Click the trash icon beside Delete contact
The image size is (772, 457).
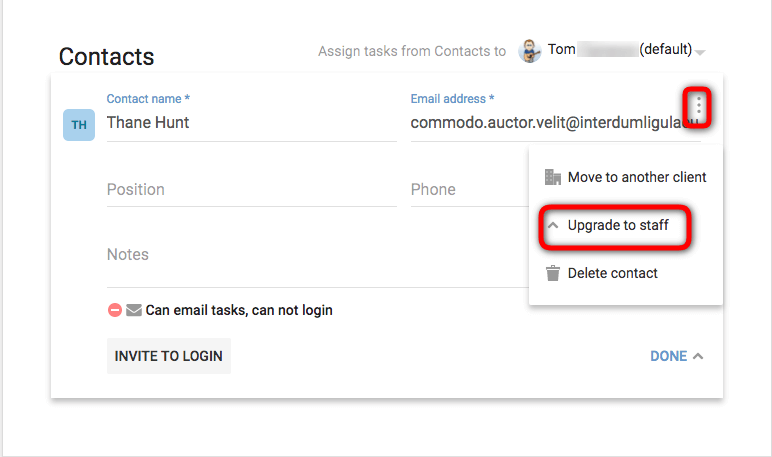click(x=552, y=273)
